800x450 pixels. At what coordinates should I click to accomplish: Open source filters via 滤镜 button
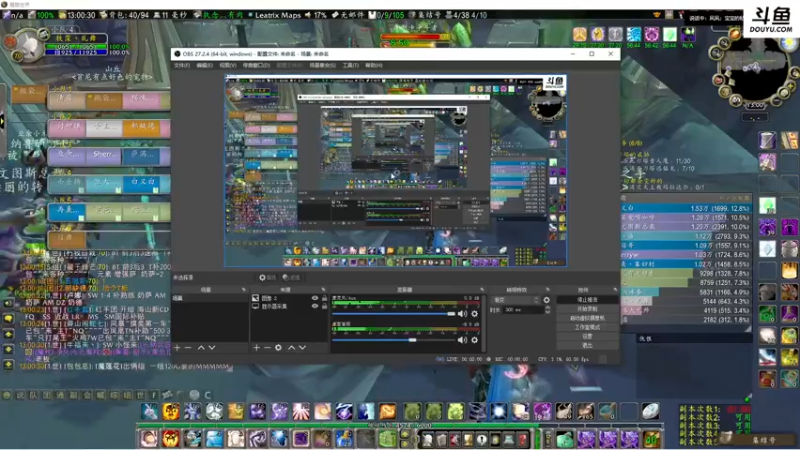click(291, 278)
